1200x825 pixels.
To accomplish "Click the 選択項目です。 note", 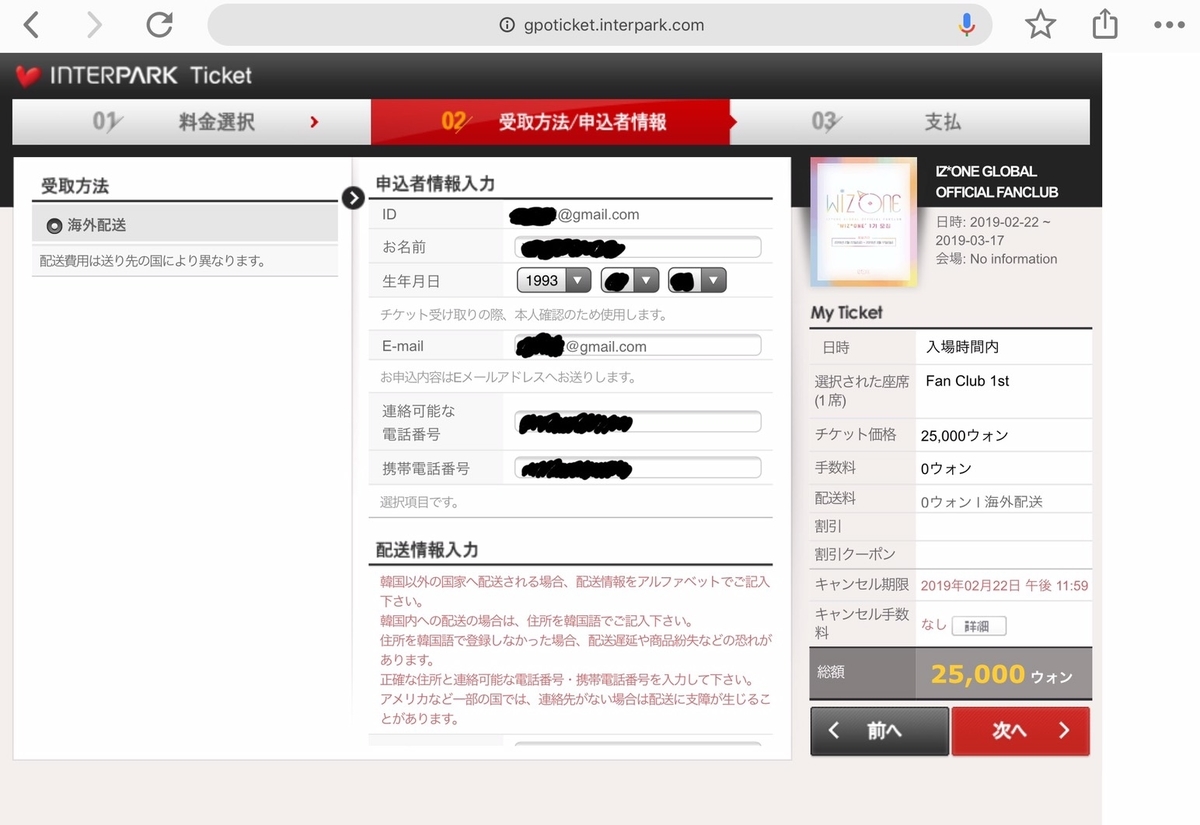I will (x=419, y=502).
